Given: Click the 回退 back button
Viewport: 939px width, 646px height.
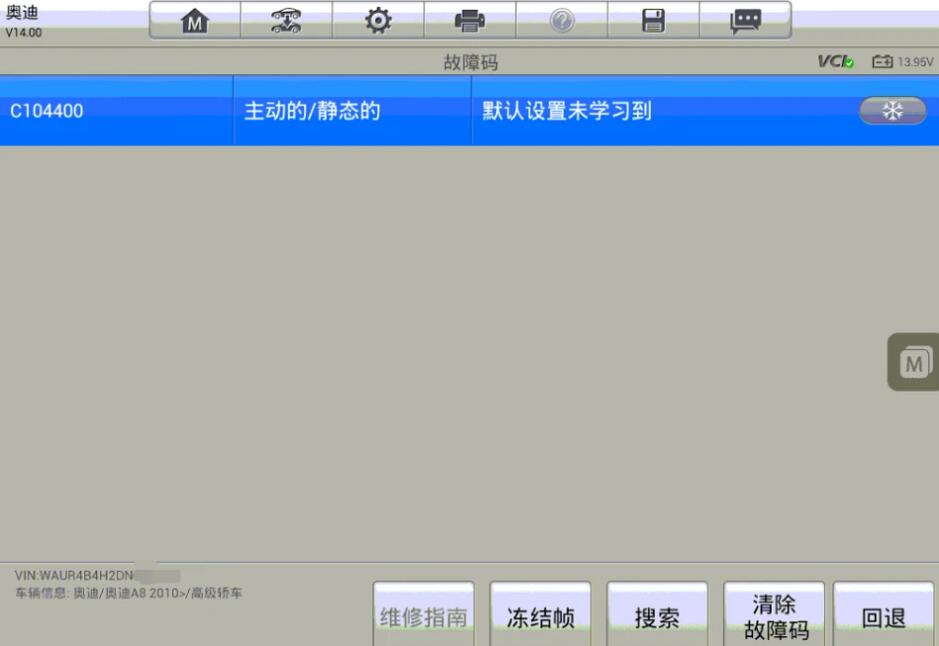Looking at the screenshot, I should [x=884, y=617].
